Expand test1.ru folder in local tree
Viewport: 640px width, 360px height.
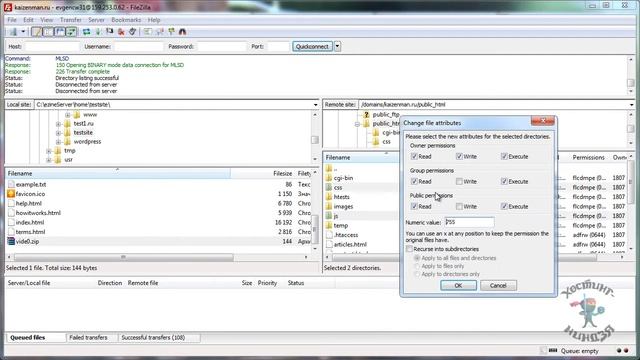[58, 124]
